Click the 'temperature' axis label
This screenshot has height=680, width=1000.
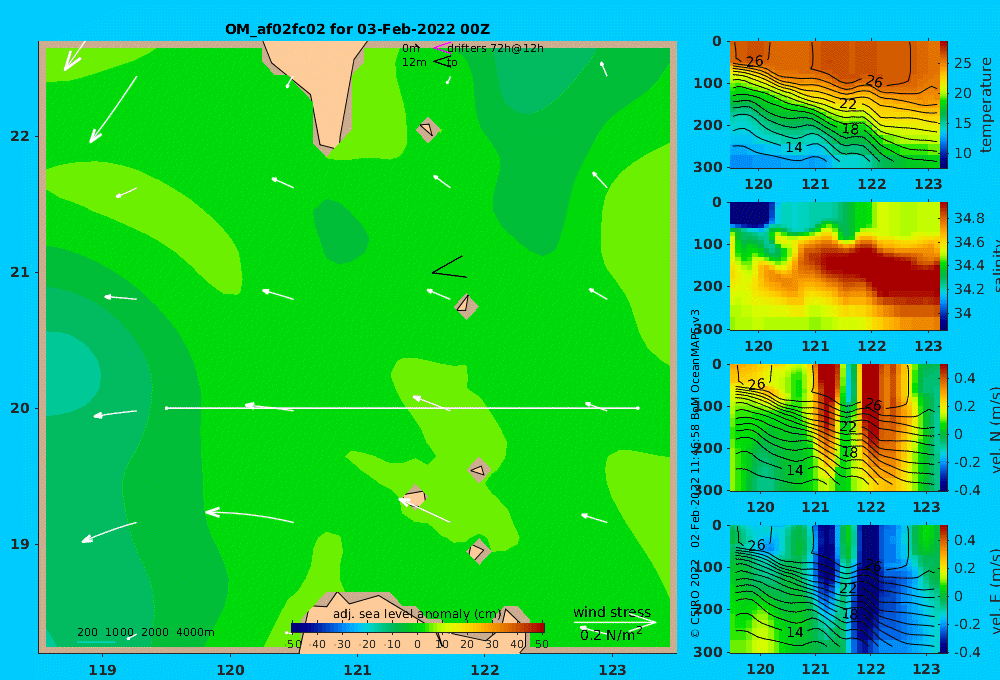(987, 105)
